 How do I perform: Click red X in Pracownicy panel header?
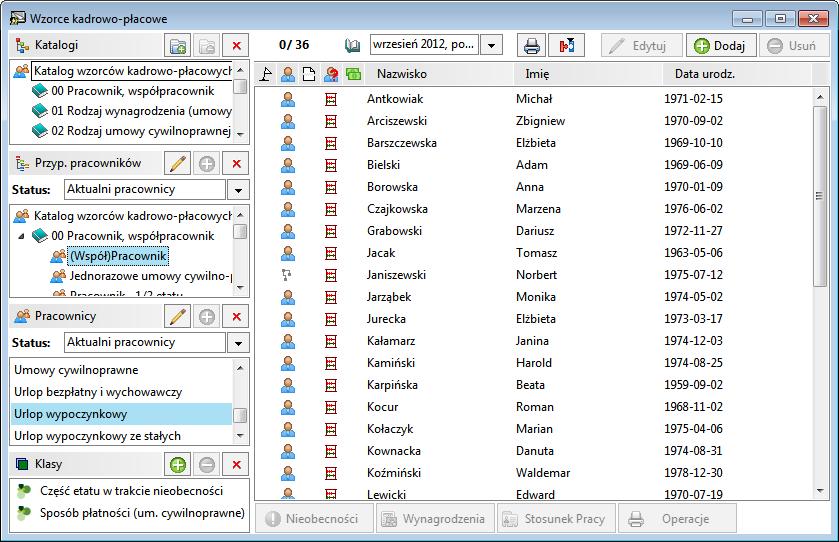[236, 317]
